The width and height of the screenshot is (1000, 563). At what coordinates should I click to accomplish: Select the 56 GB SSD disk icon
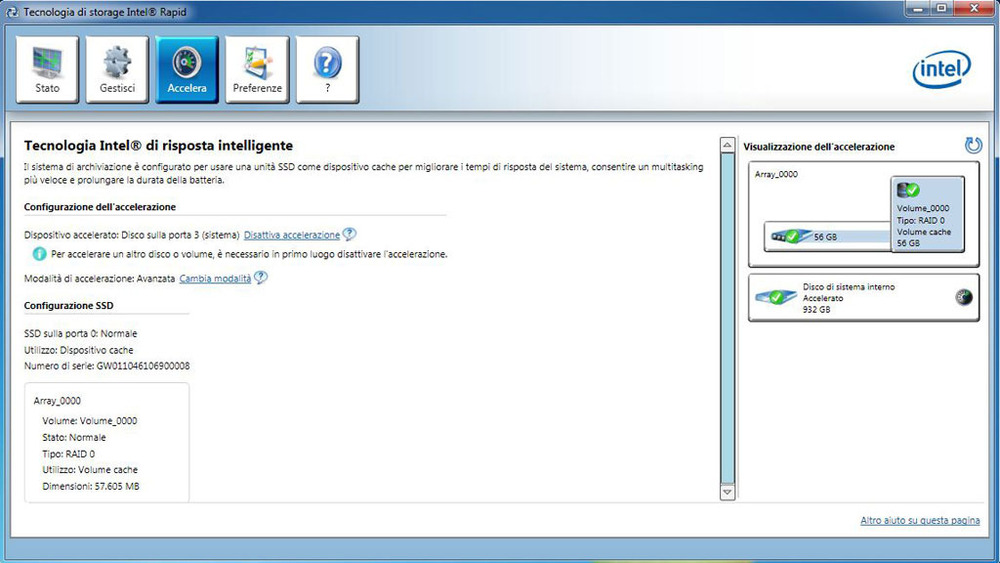pyautogui.click(x=791, y=237)
